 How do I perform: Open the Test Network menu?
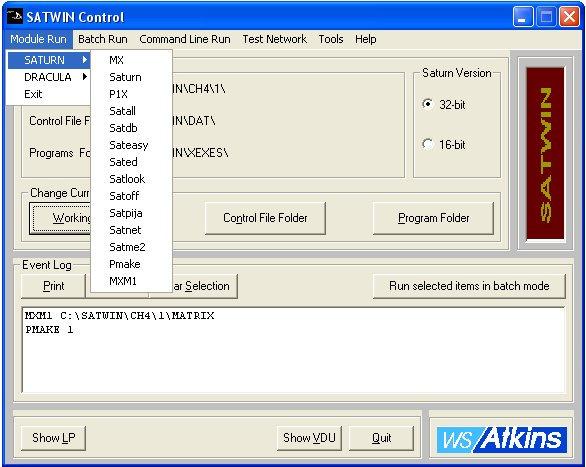[x=274, y=39]
